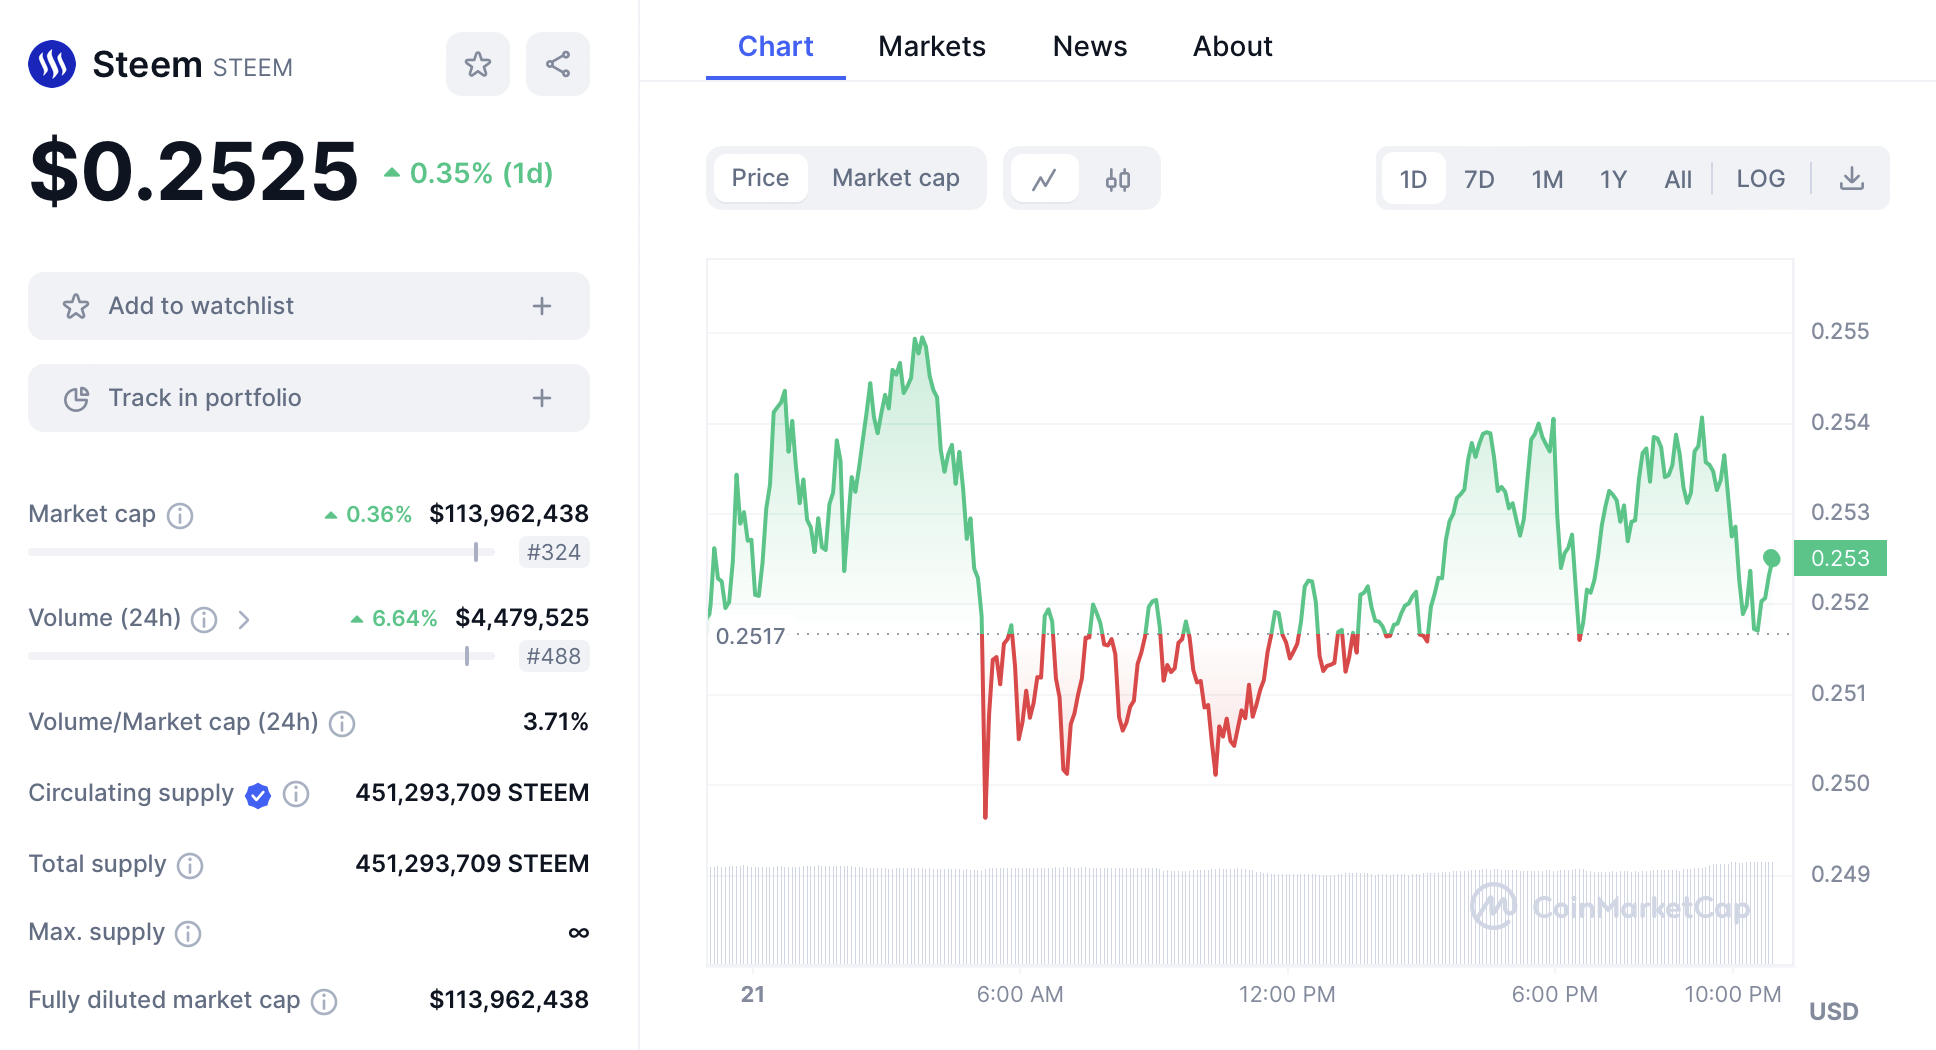This screenshot has width=1936, height=1050.
Task: Switch chart to Market cap view
Action: (x=895, y=178)
